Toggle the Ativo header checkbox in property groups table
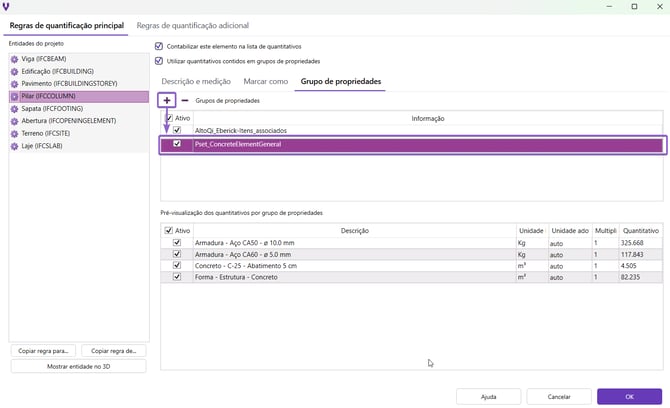 coord(169,118)
